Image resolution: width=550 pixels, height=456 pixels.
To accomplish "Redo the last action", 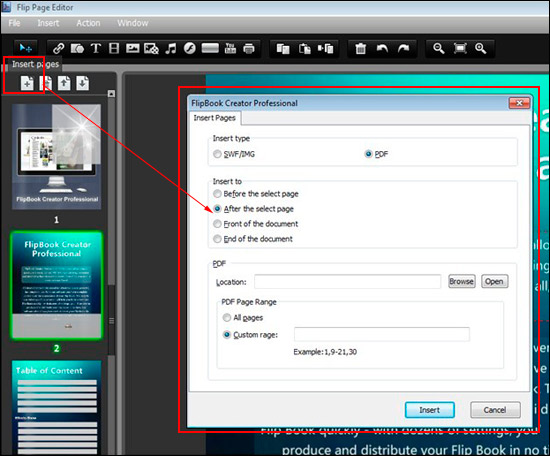I will pos(403,48).
